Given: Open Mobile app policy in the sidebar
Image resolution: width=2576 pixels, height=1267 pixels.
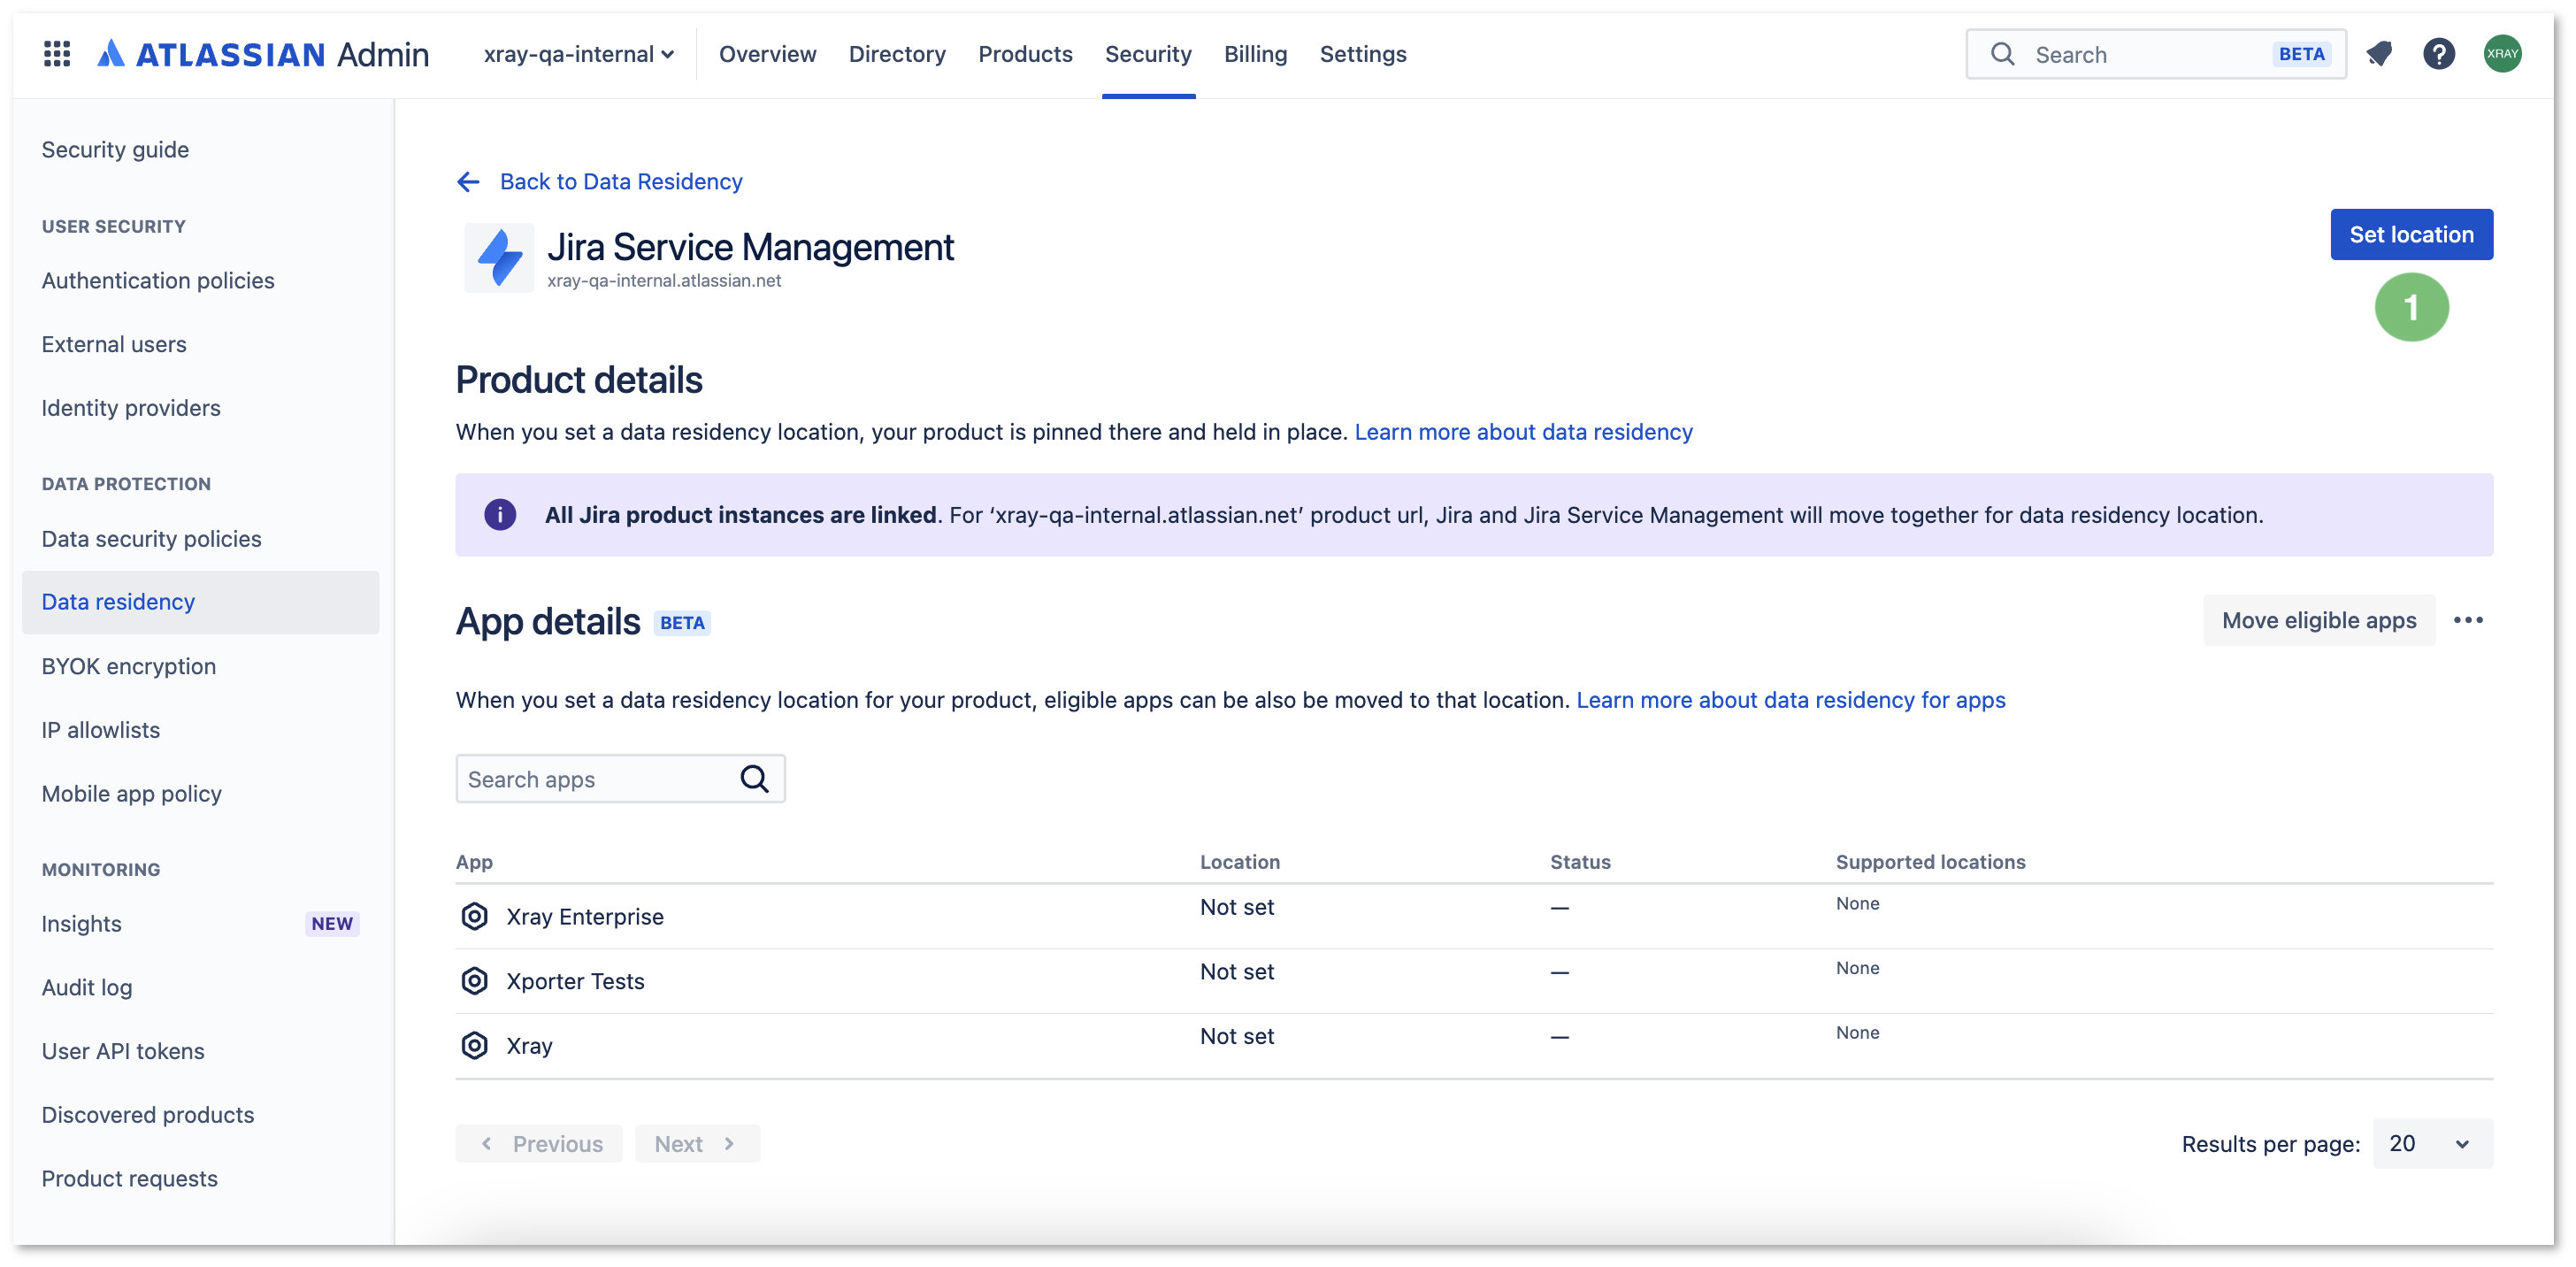Looking at the screenshot, I should (x=131, y=794).
